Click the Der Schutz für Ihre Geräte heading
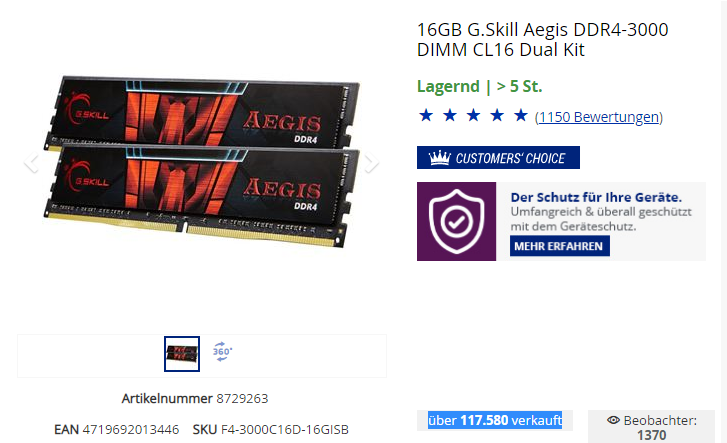Image resolution: width=727 pixels, height=443 pixels. 596,197
